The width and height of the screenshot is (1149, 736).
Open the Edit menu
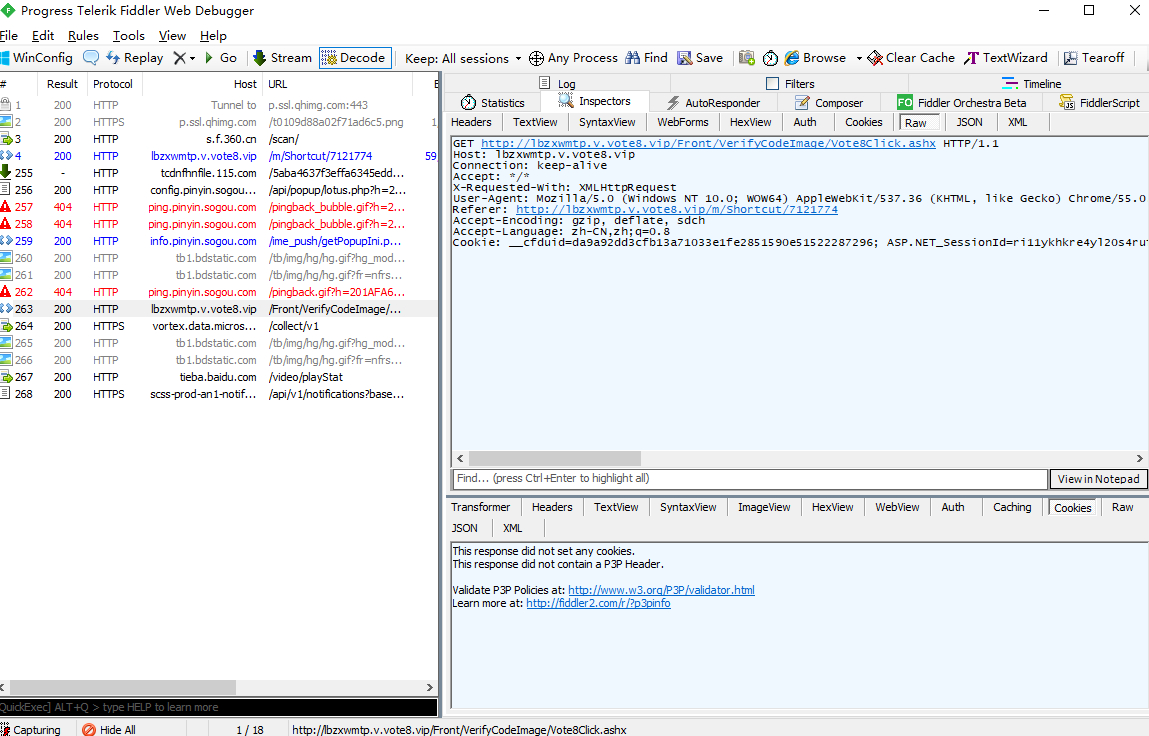pyautogui.click(x=43, y=36)
